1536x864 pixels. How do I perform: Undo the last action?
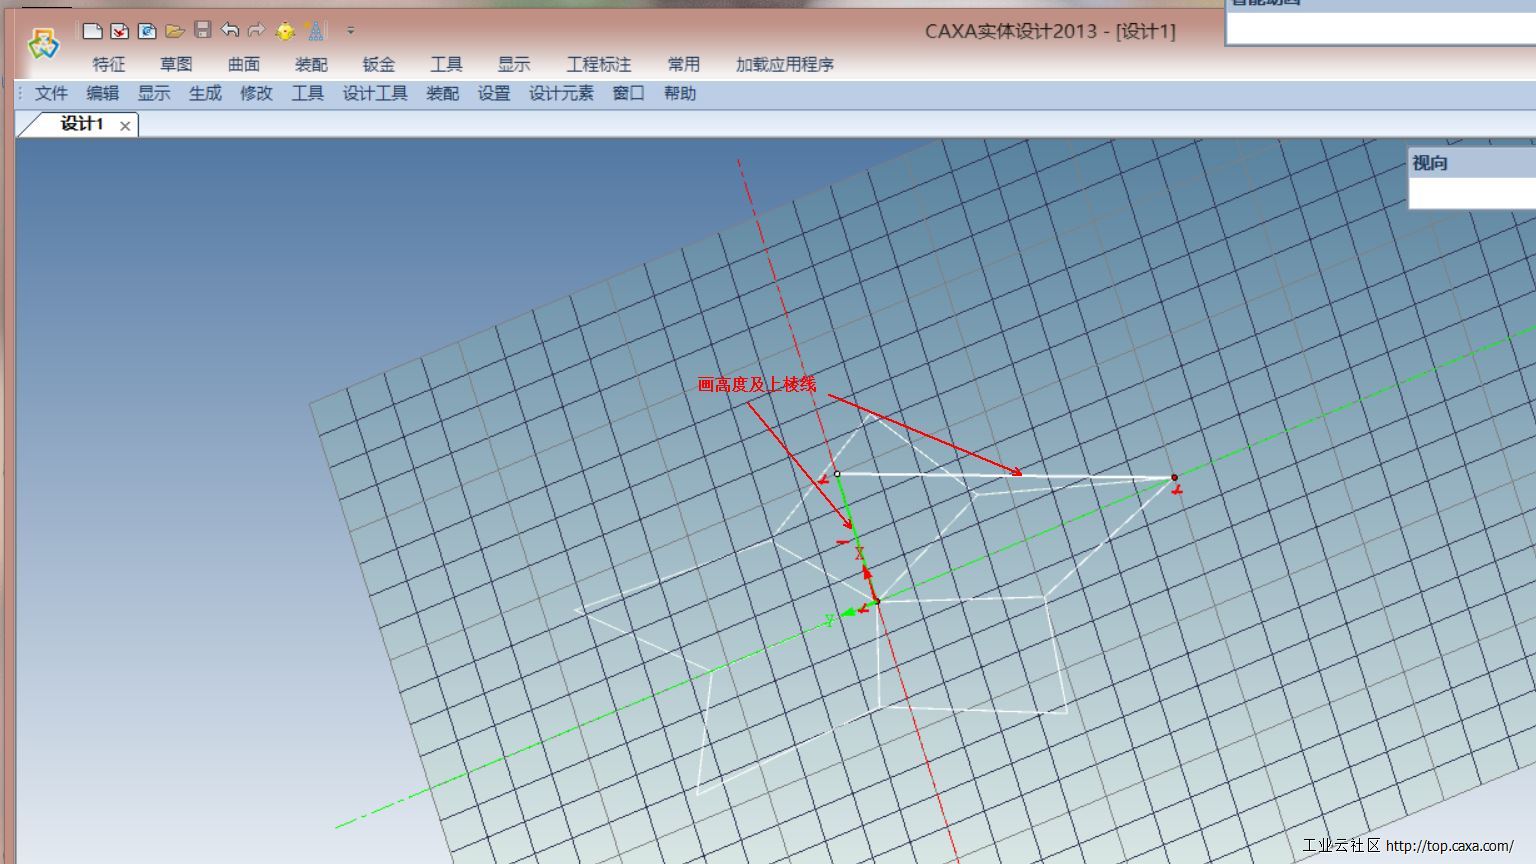tap(230, 31)
